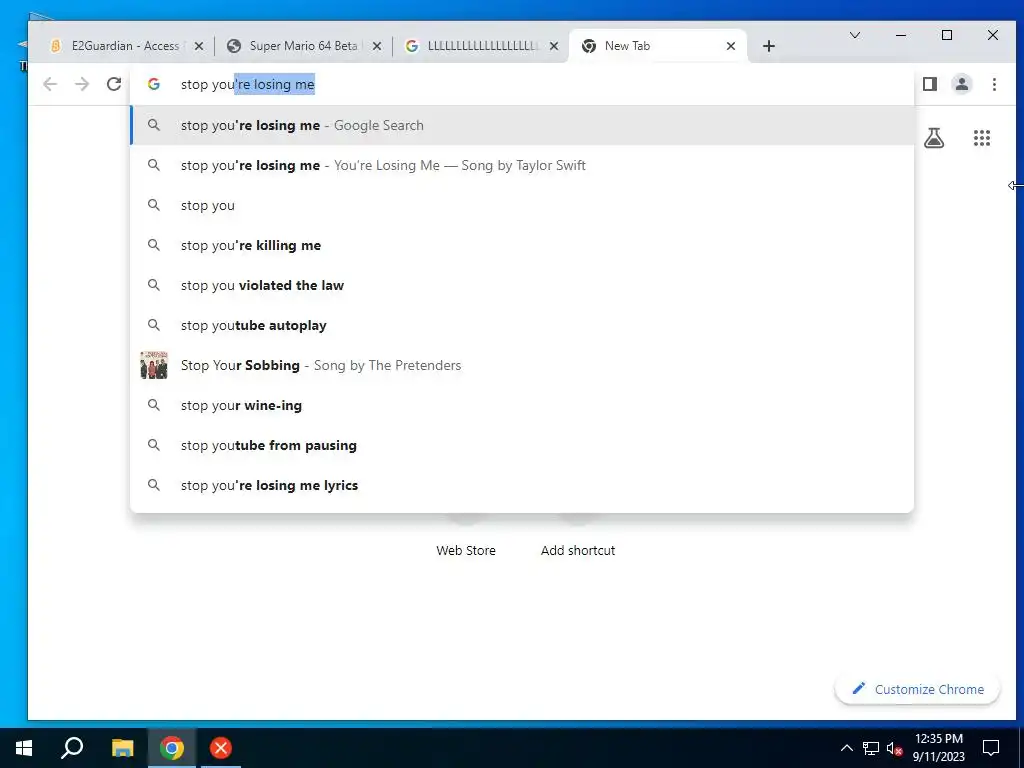Switch to the LLLLLLLL Google tab
This screenshot has height=768, width=1024.
(481, 46)
